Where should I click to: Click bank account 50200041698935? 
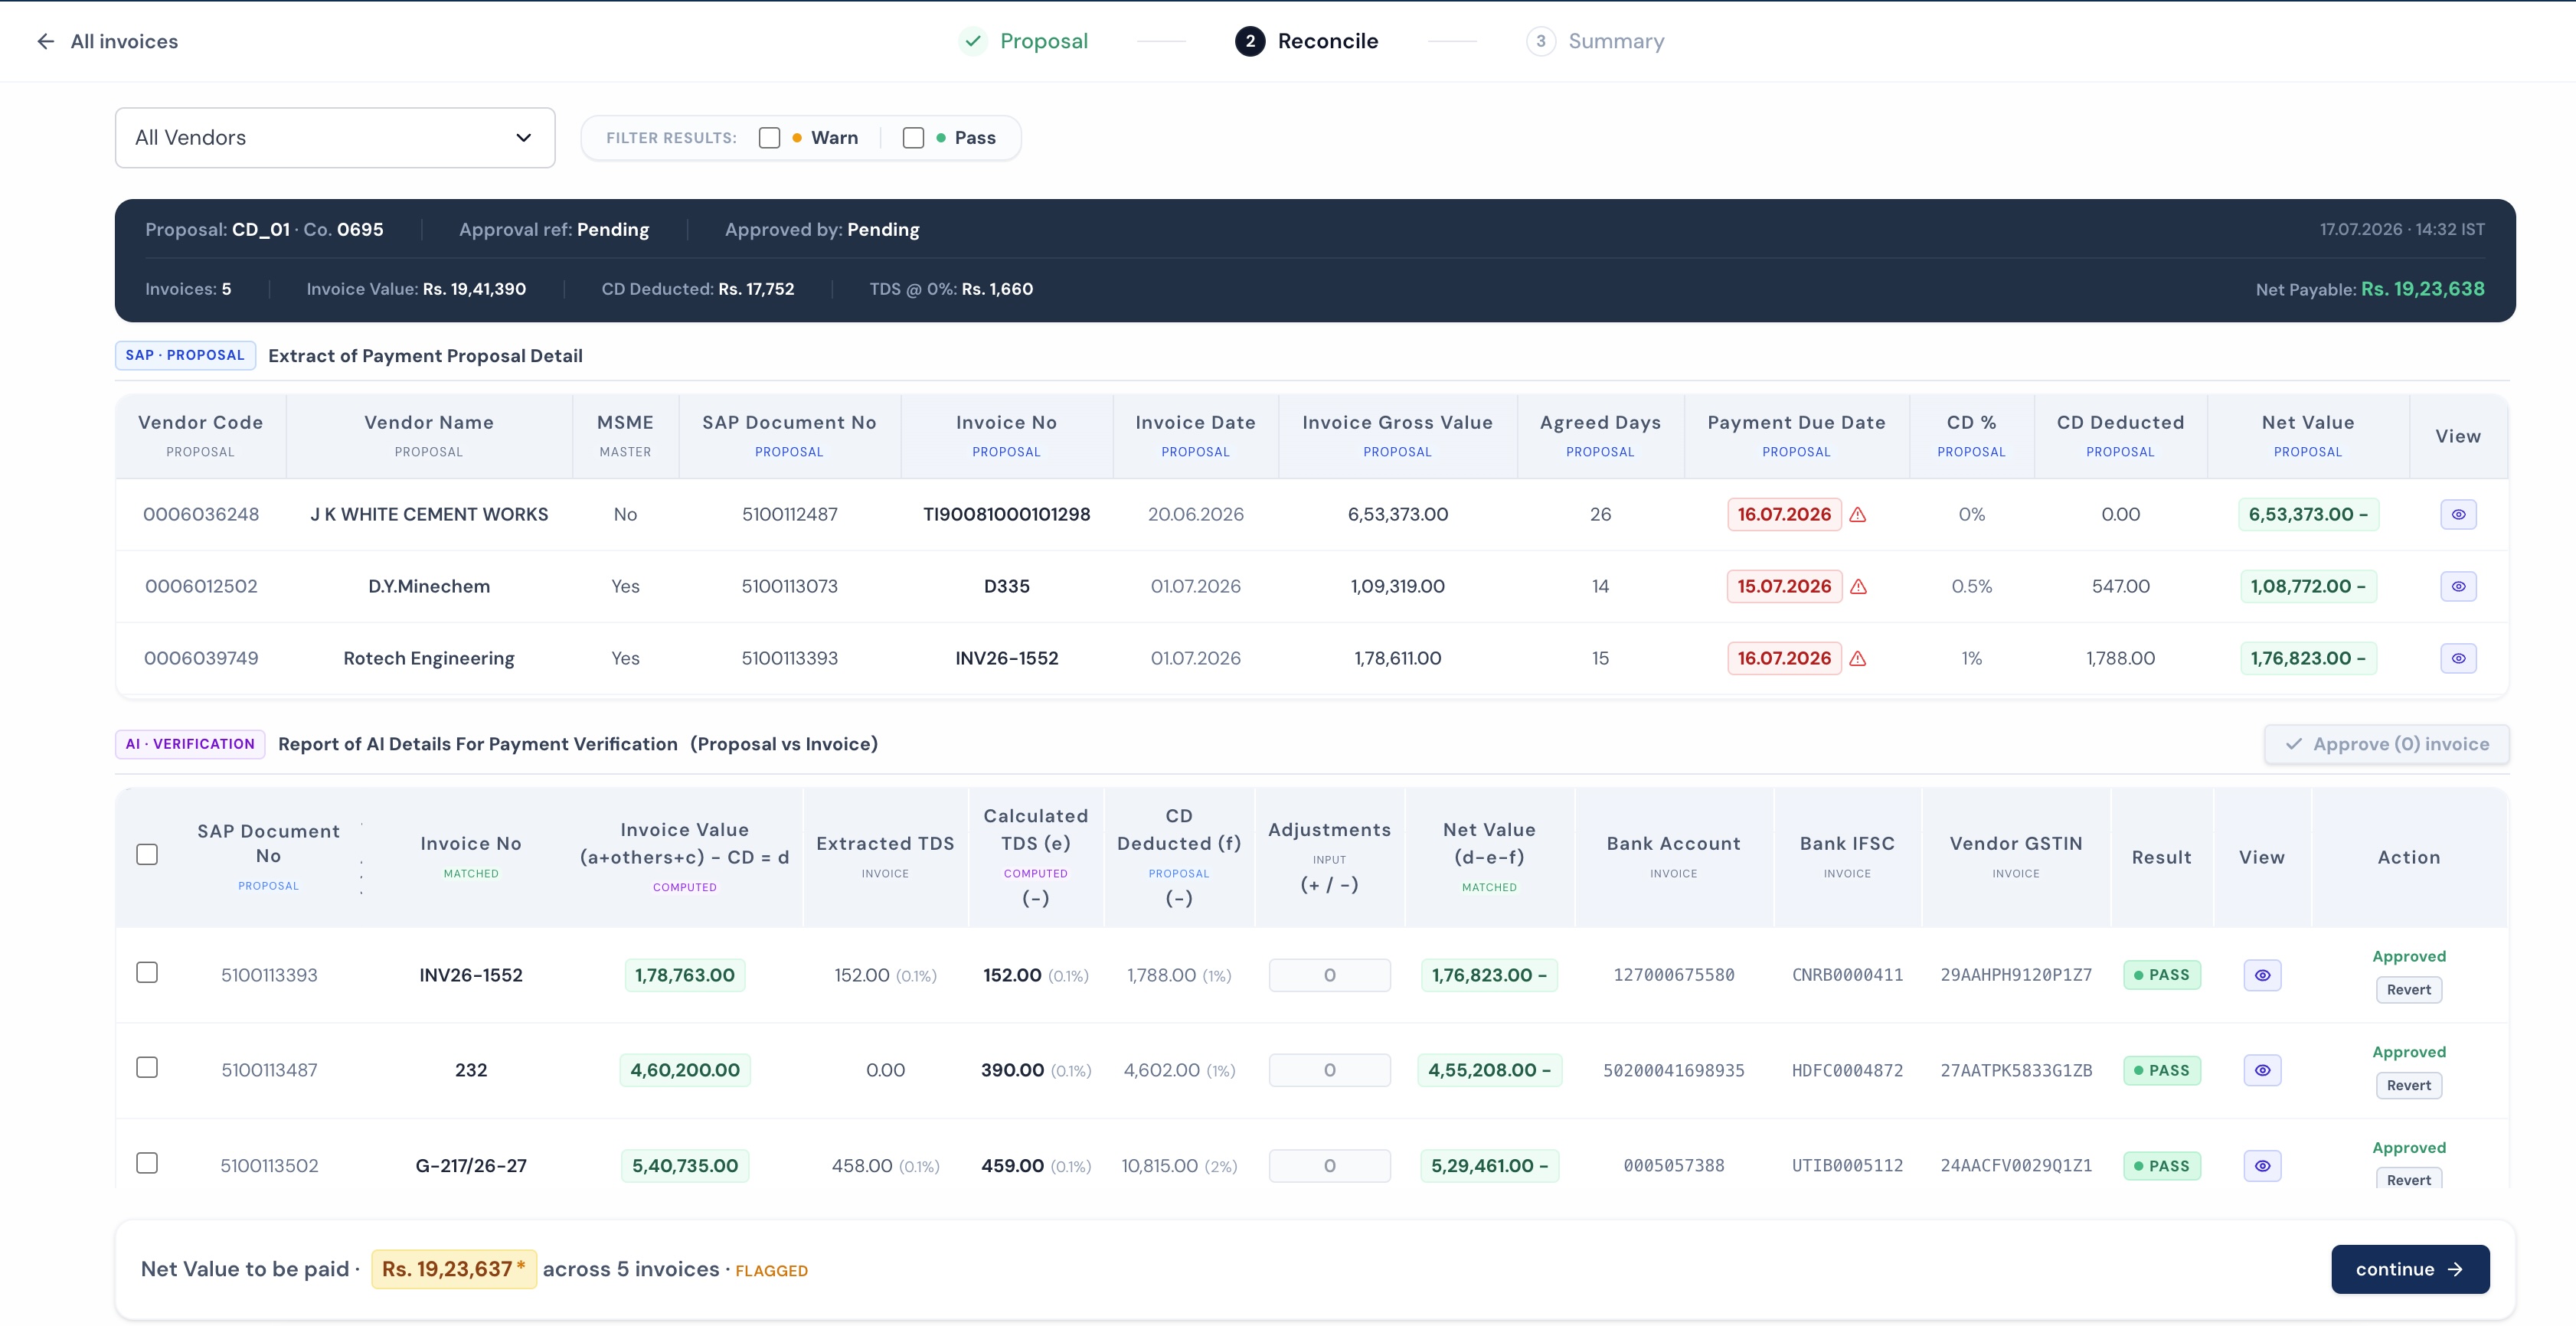coord(1673,1070)
